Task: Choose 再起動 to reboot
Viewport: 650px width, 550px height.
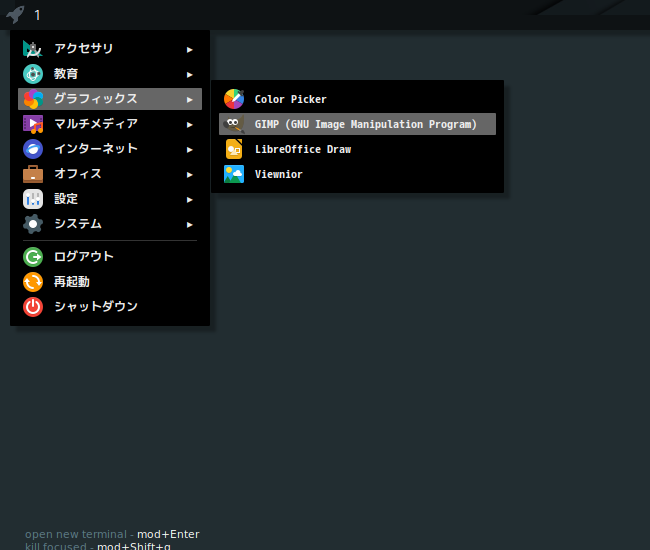Action: click(110, 282)
